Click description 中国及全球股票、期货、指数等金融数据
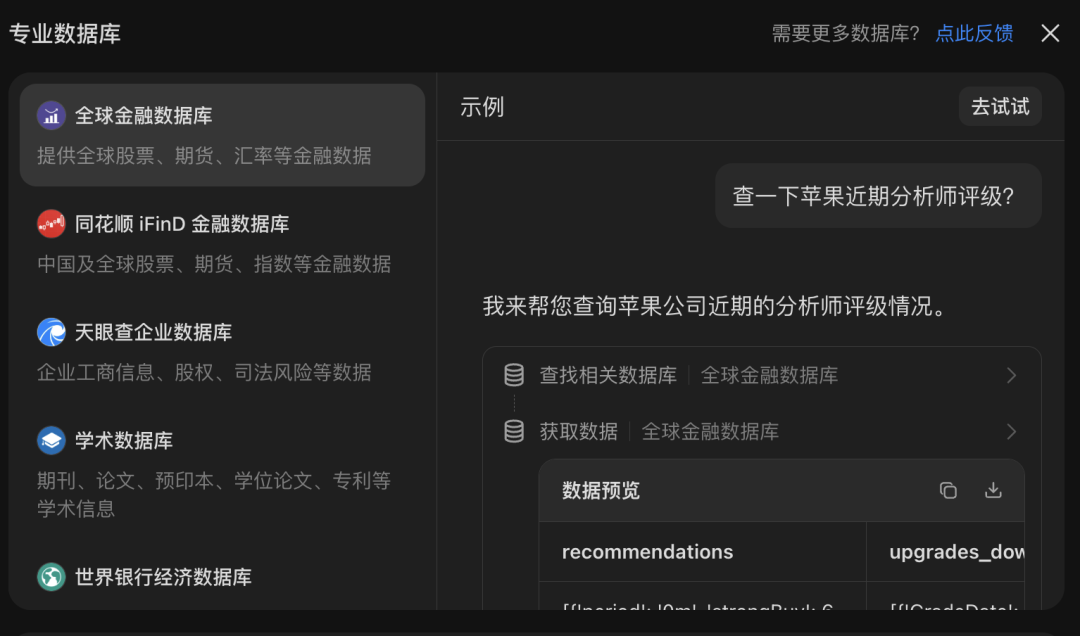This screenshot has height=636, width=1080. 214,264
